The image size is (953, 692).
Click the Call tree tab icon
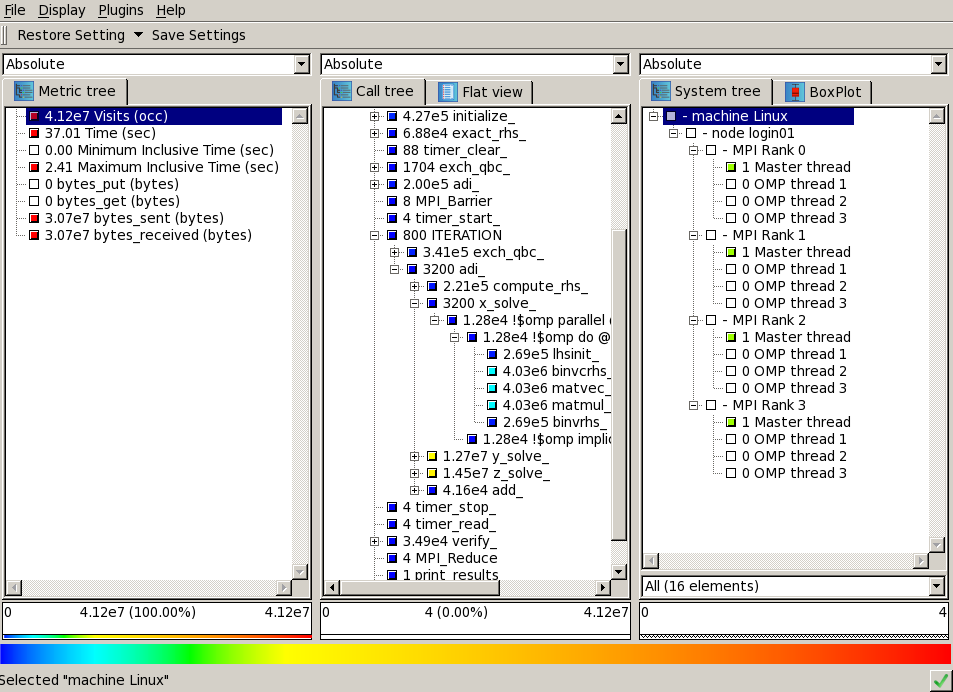point(342,92)
